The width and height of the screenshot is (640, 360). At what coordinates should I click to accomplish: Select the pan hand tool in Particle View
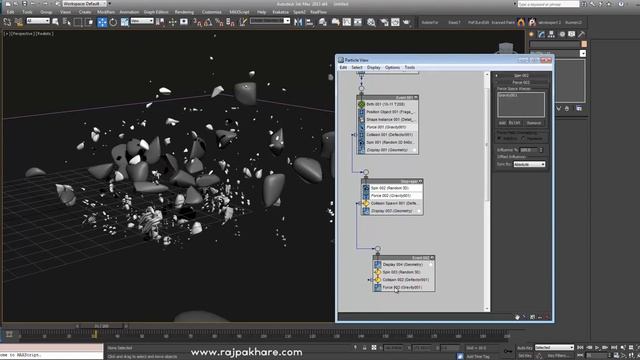tap(517, 317)
